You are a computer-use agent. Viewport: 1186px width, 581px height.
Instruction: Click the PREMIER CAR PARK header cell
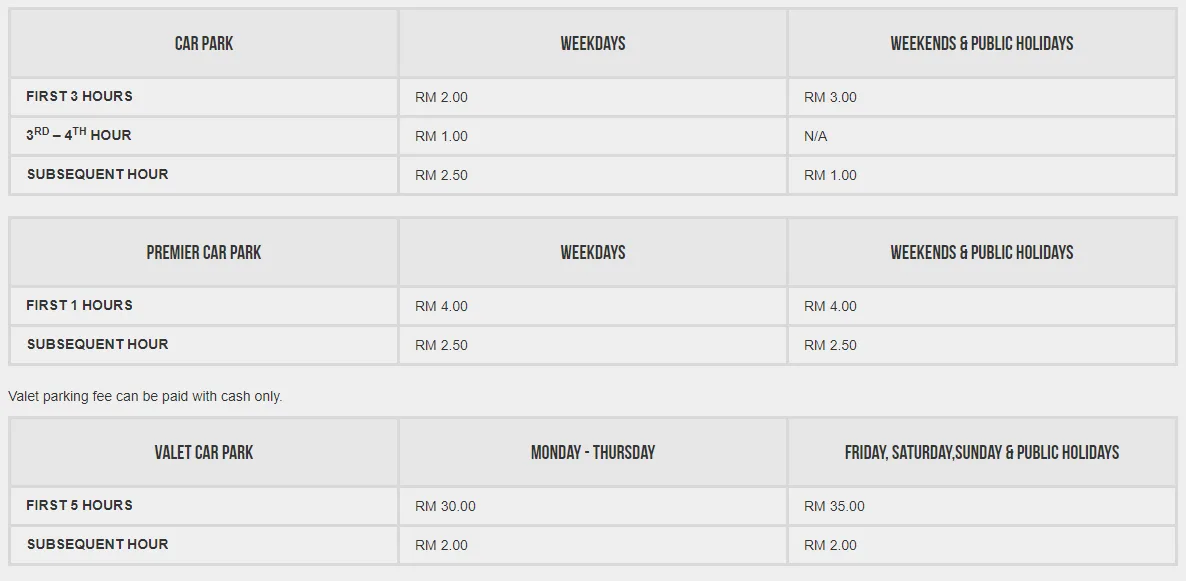pyautogui.click(x=204, y=252)
